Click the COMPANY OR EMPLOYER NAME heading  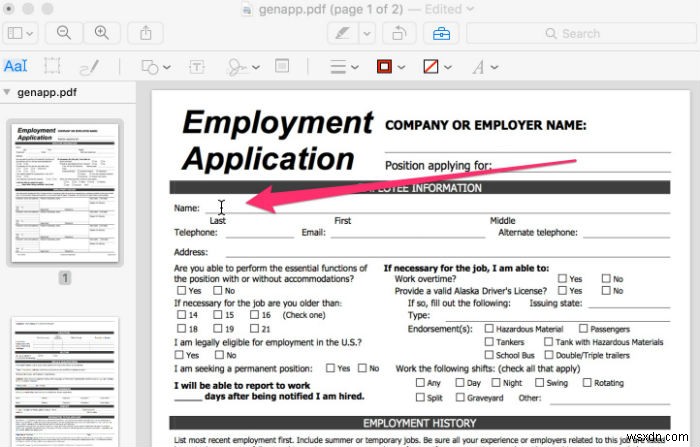[486, 125]
